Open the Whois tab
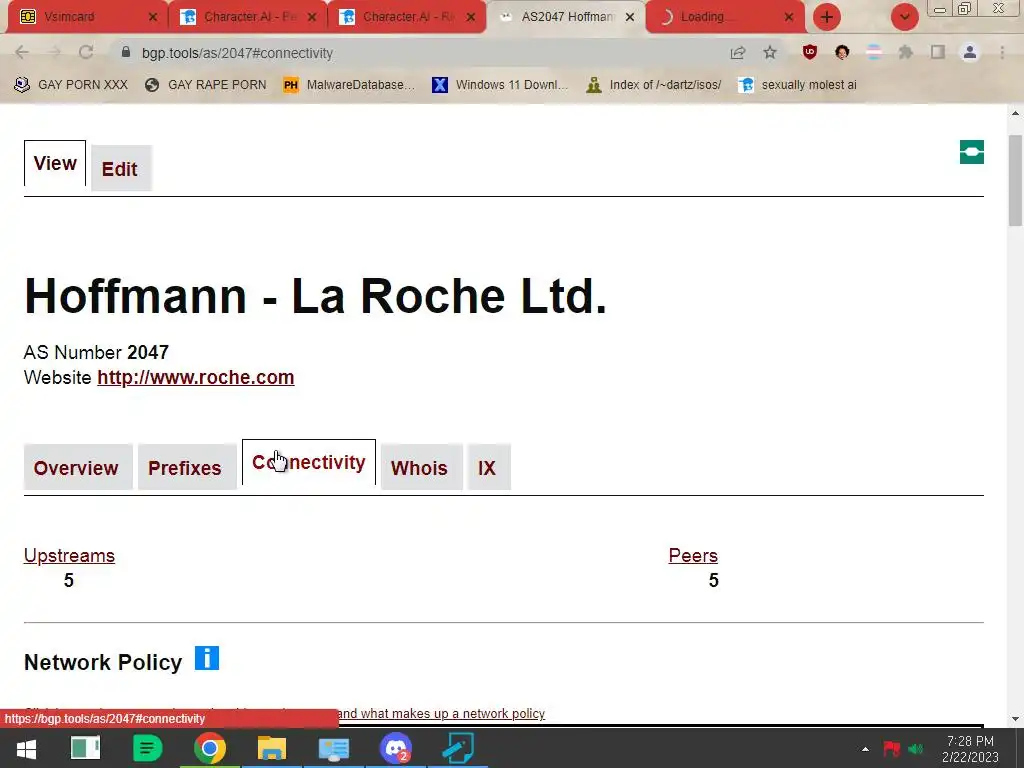 coord(420,468)
